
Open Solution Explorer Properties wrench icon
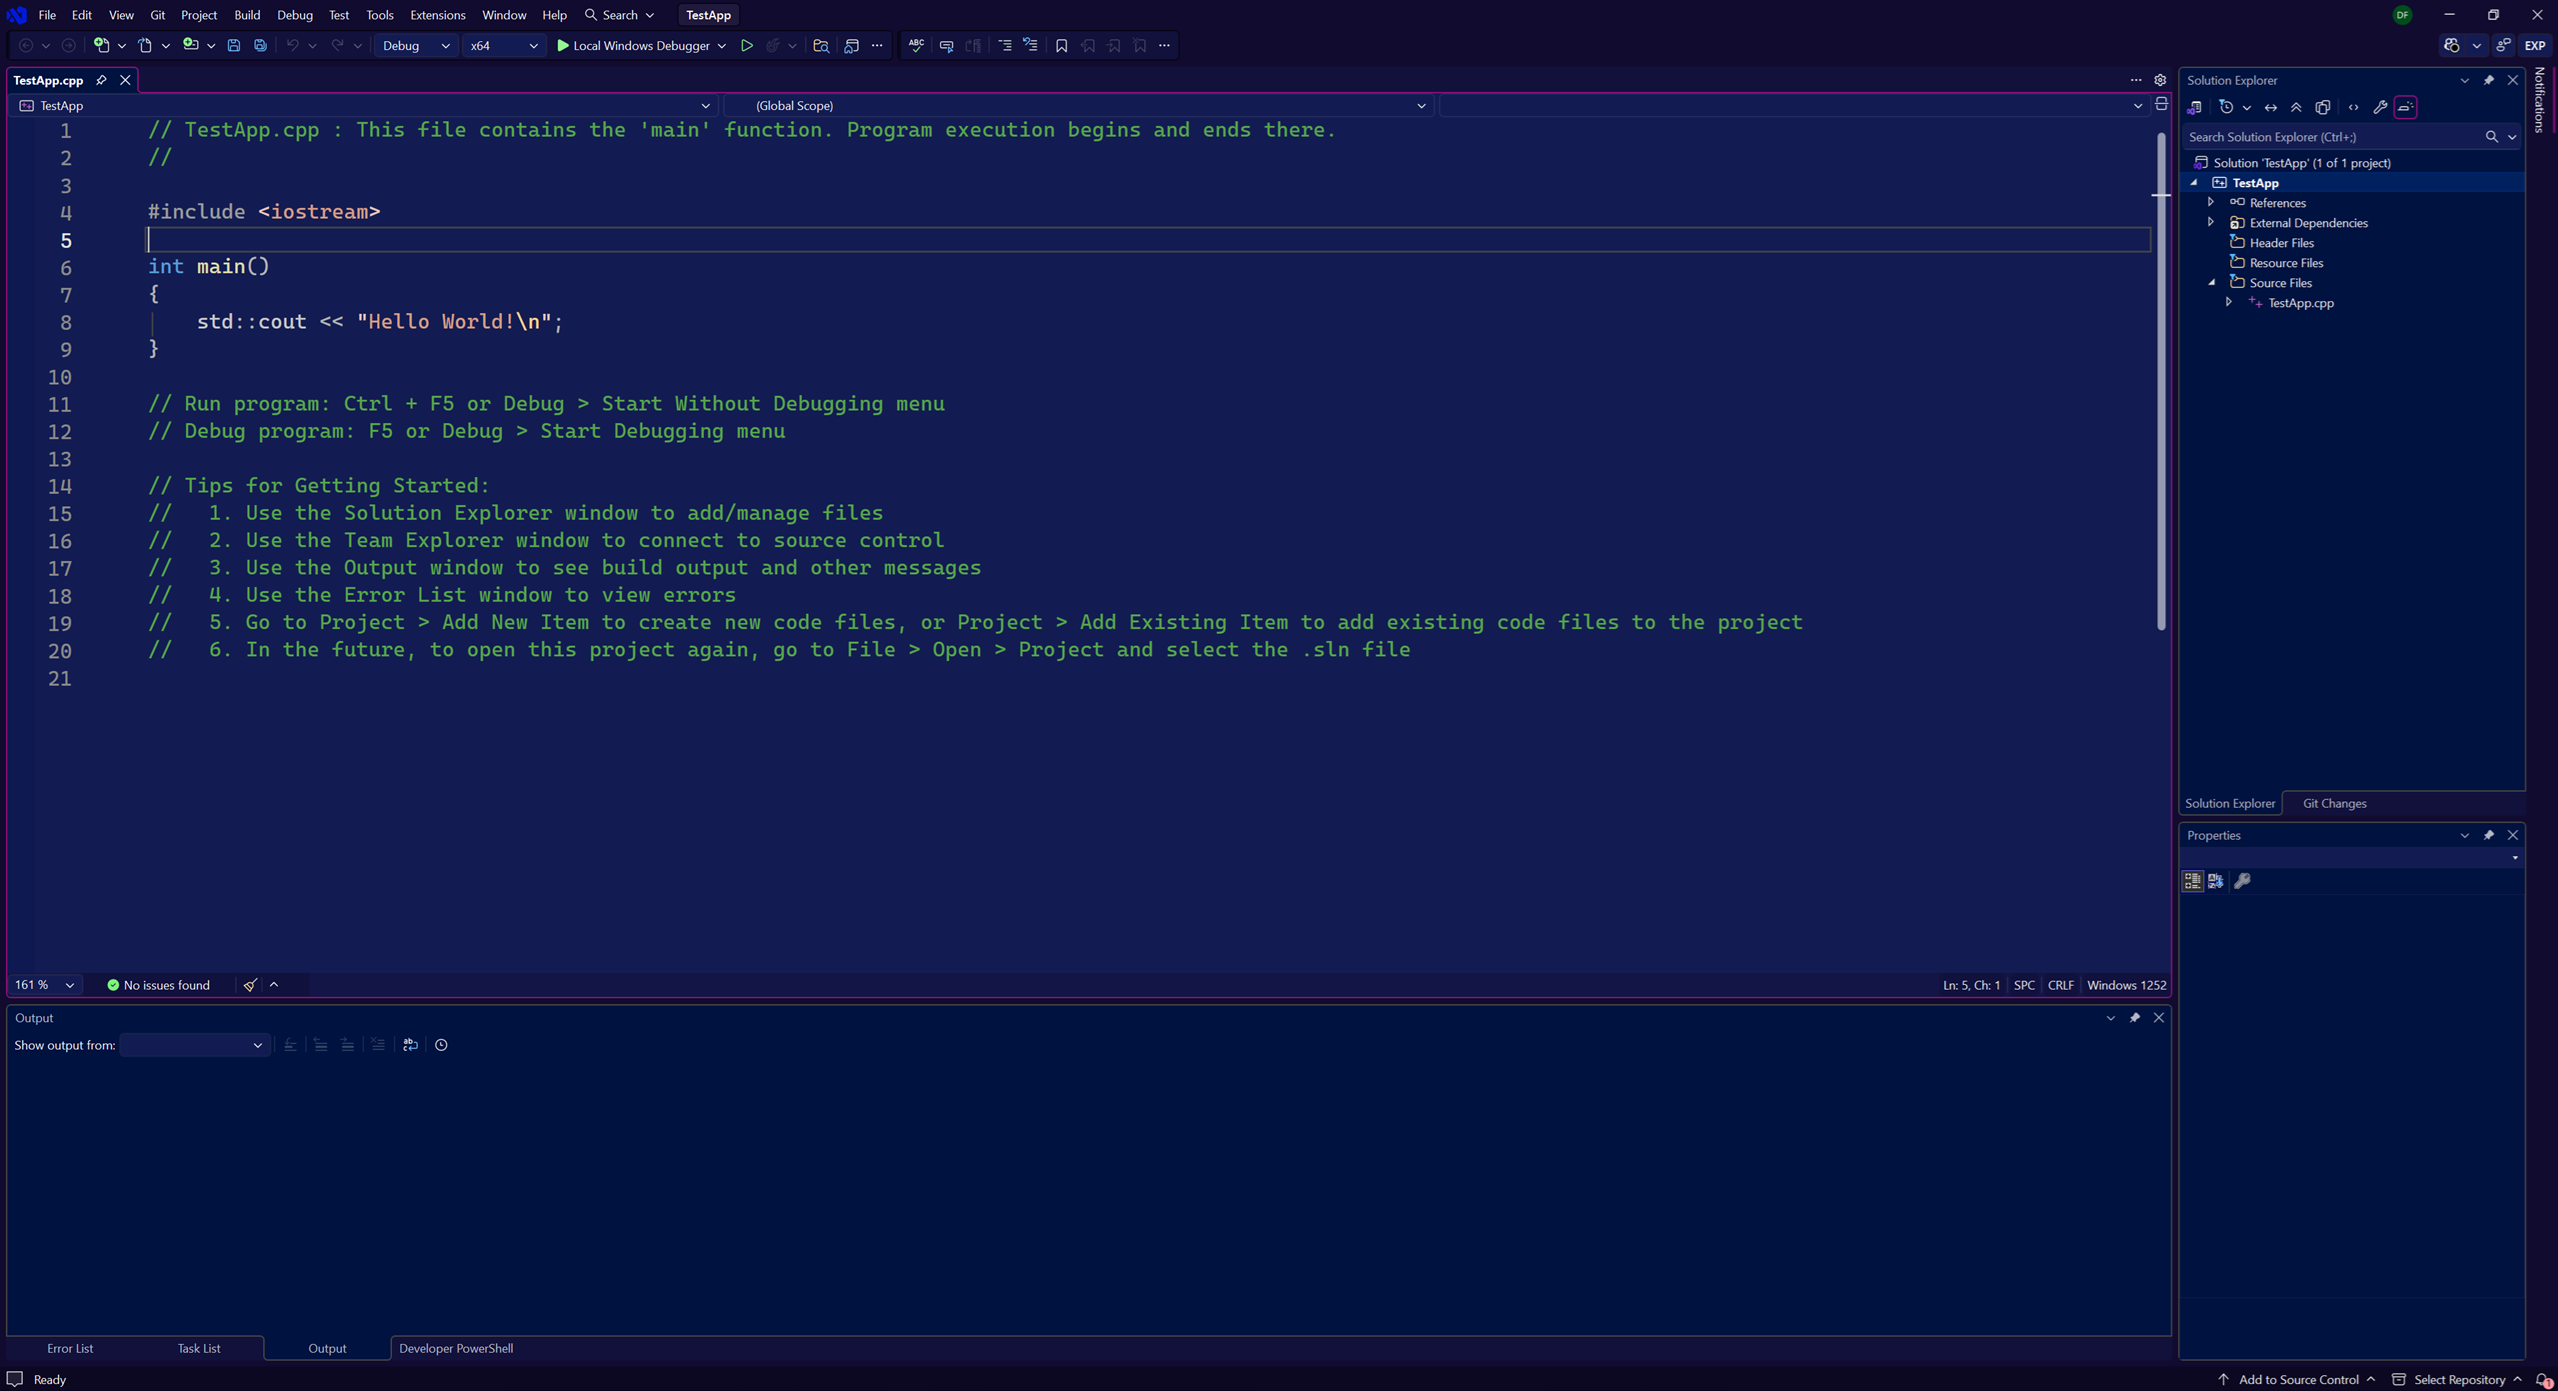pos(2381,107)
